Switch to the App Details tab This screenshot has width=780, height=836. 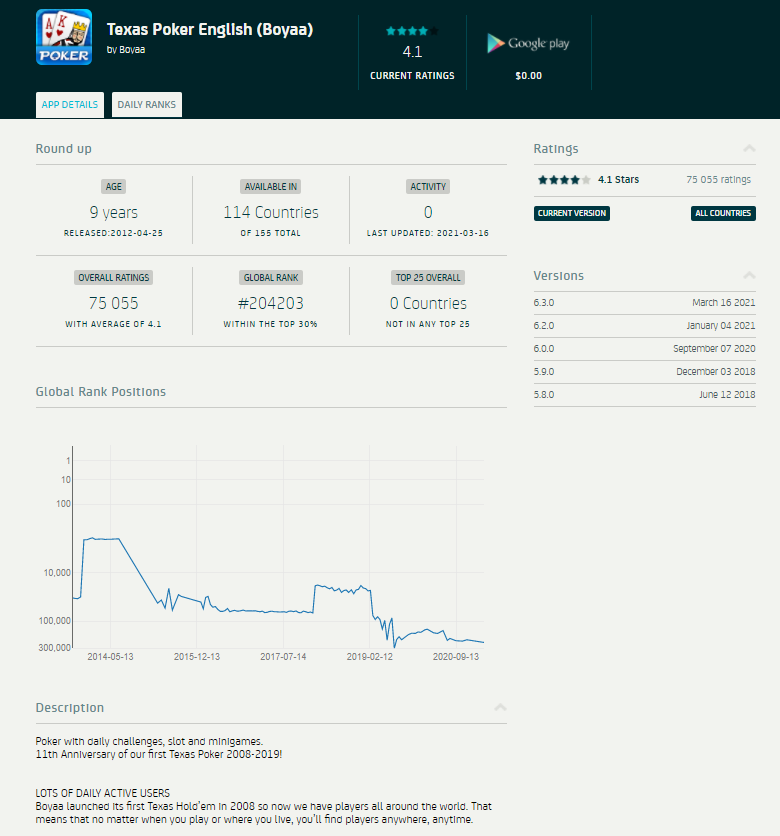(x=70, y=104)
